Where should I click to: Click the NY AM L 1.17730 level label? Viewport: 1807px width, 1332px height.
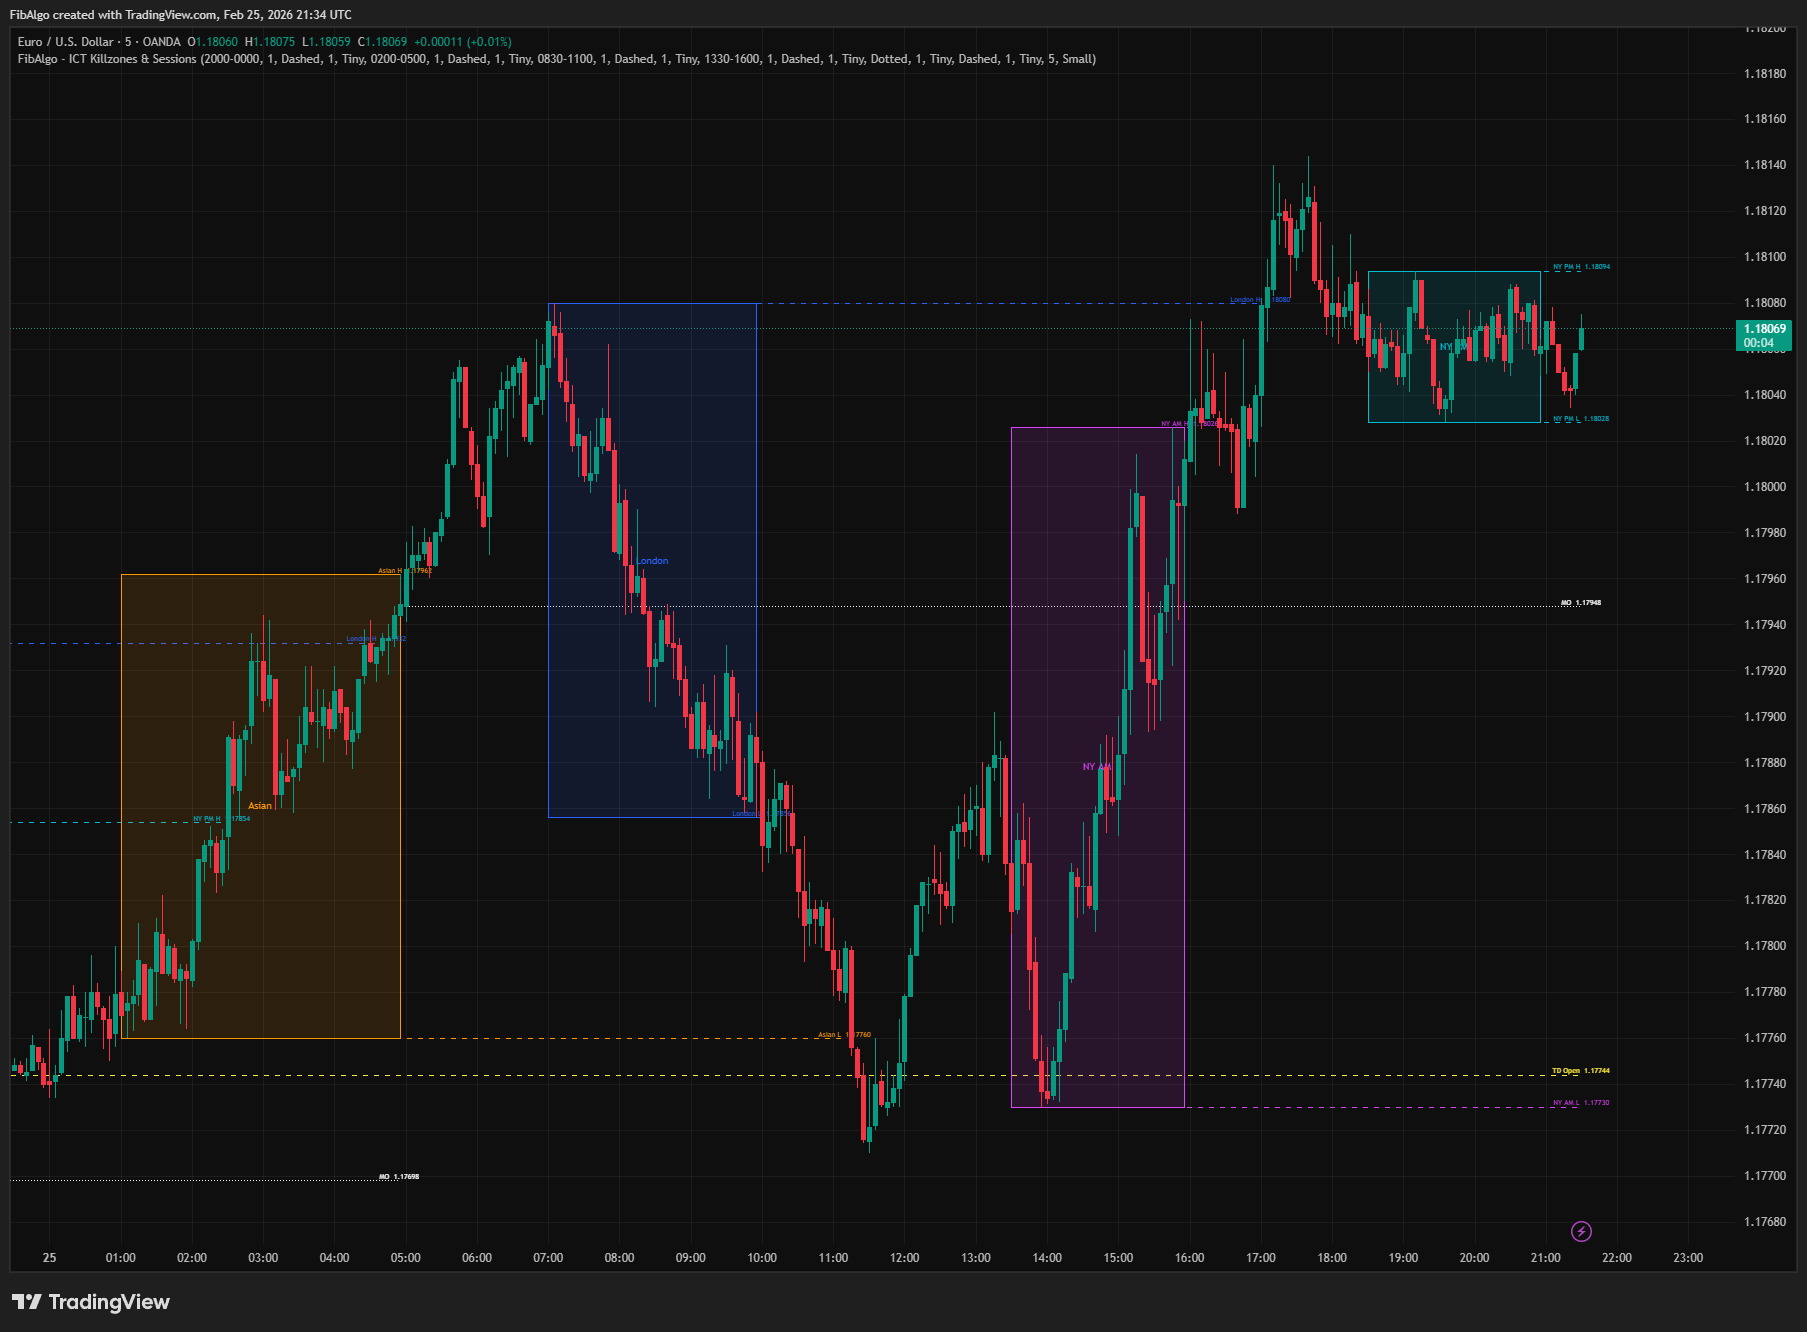click(x=1580, y=1103)
